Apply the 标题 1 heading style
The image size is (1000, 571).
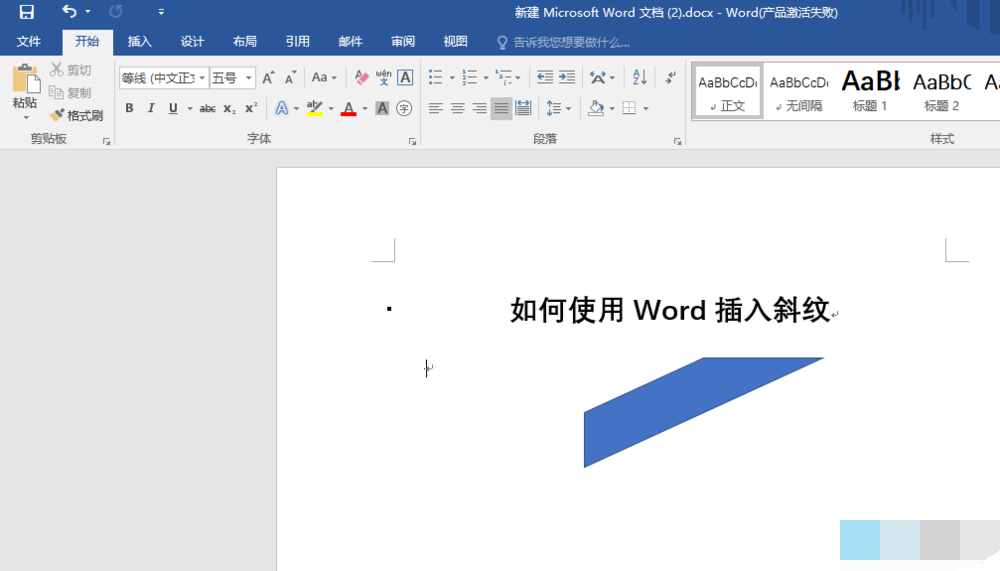870,91
